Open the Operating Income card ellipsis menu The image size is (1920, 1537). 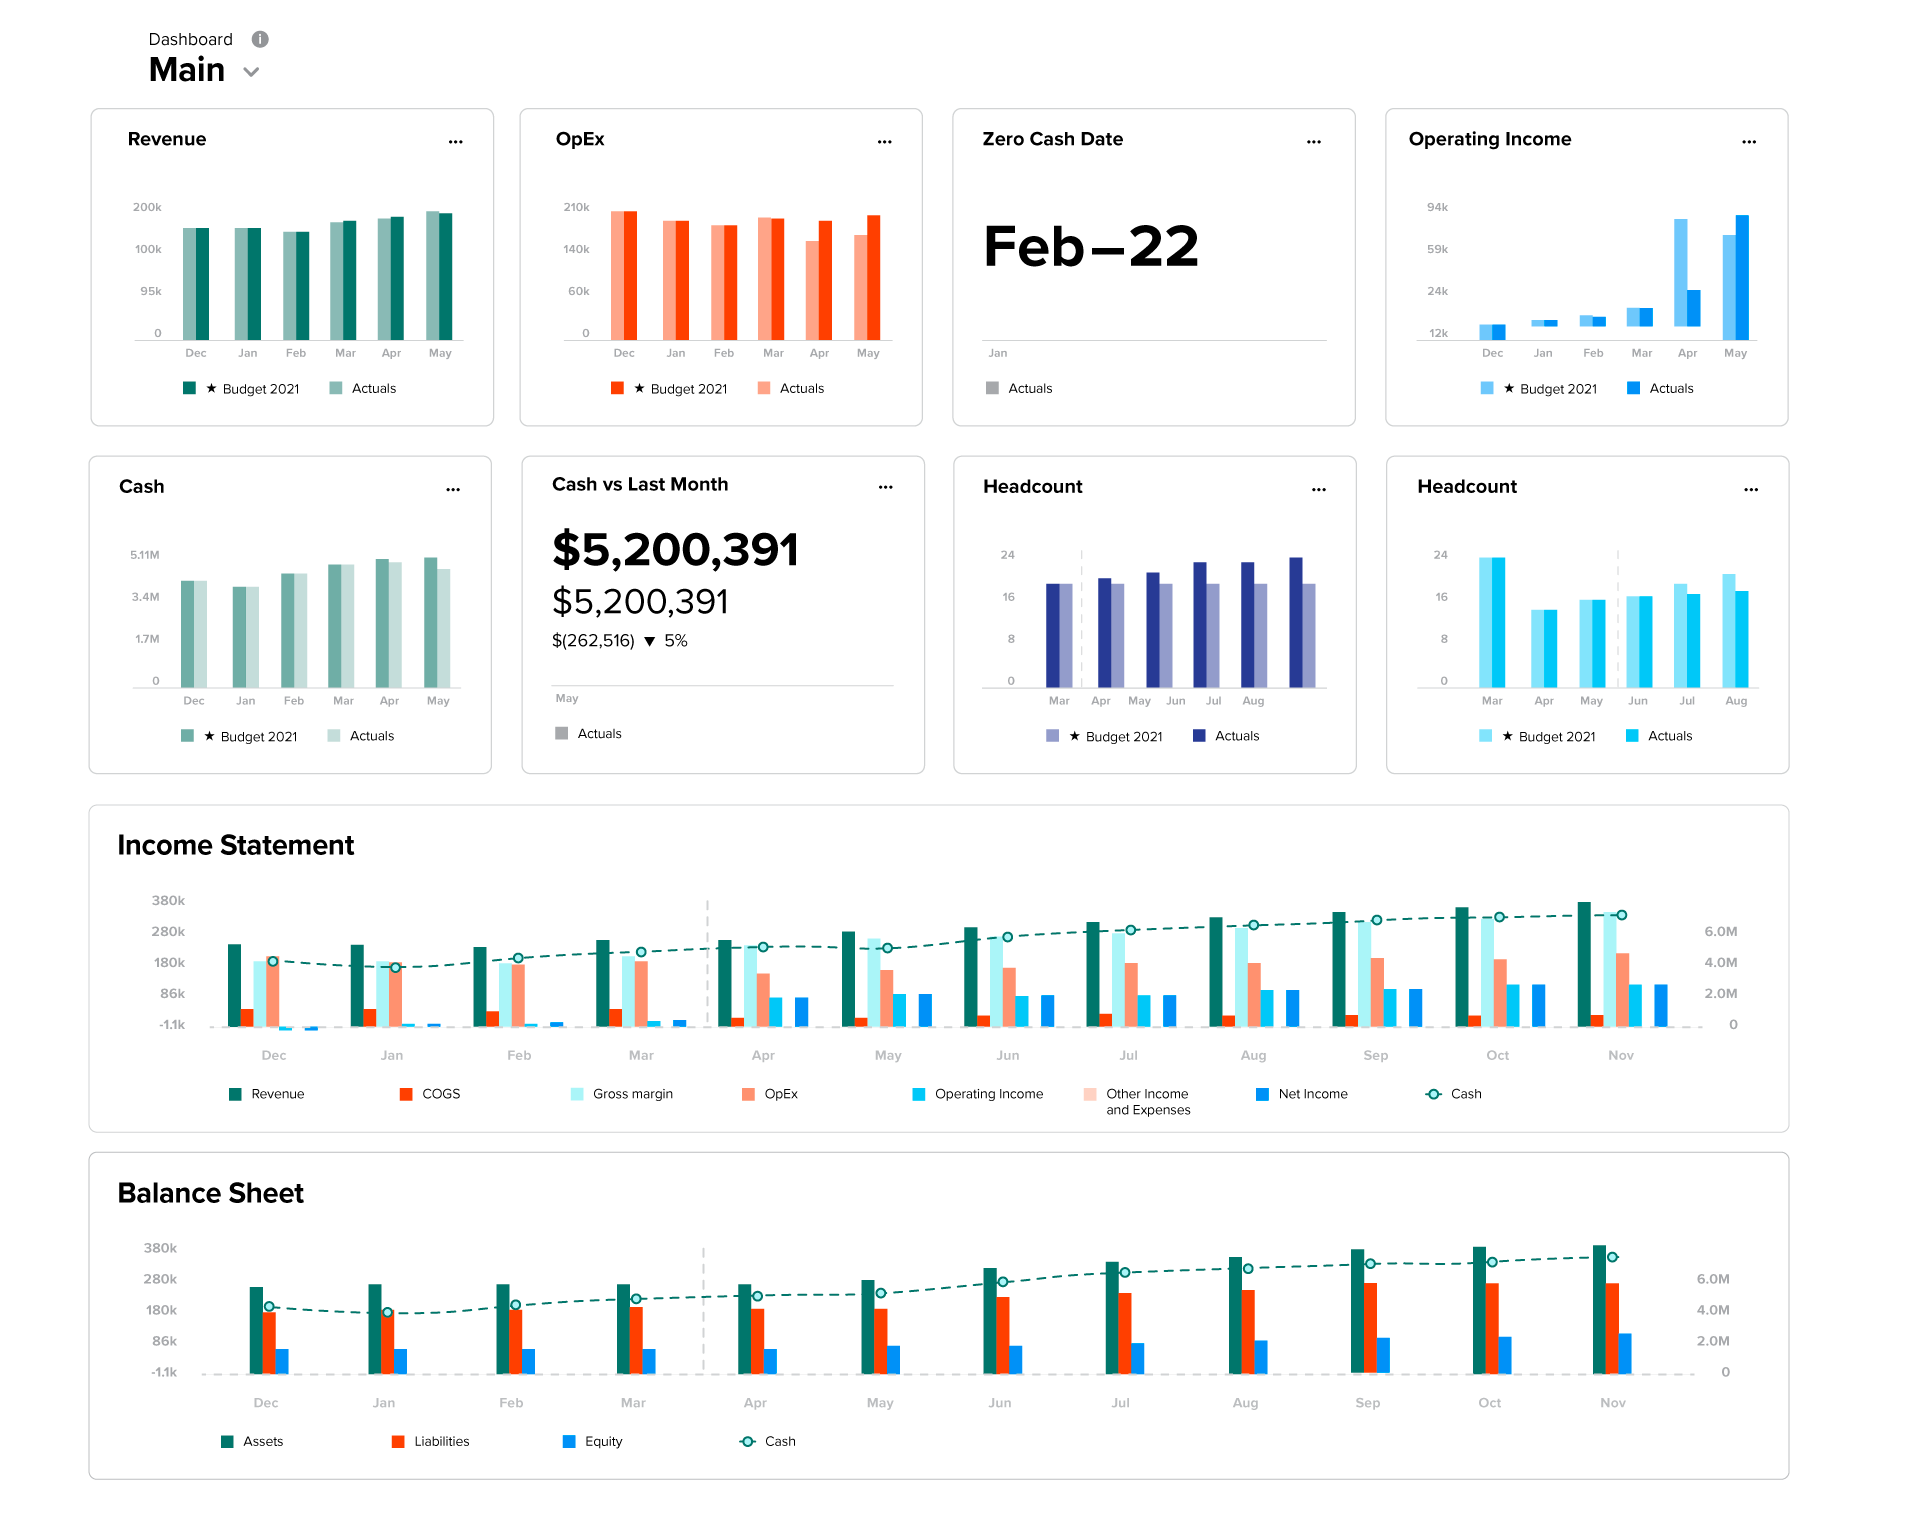(x=1748, y=142)
